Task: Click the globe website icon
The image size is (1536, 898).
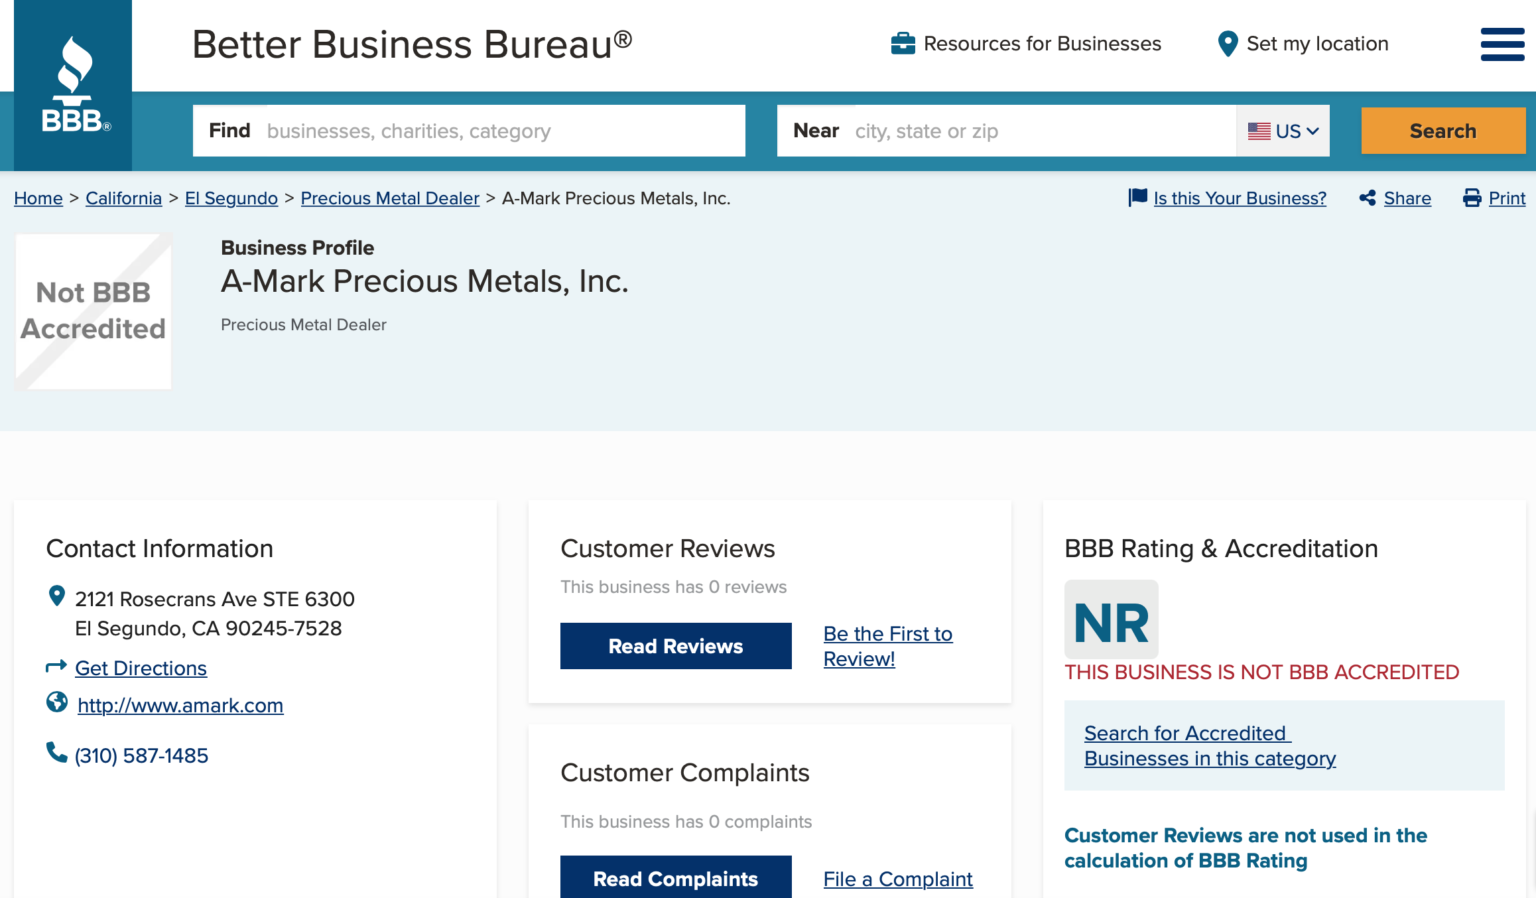Action: point(57,703)
